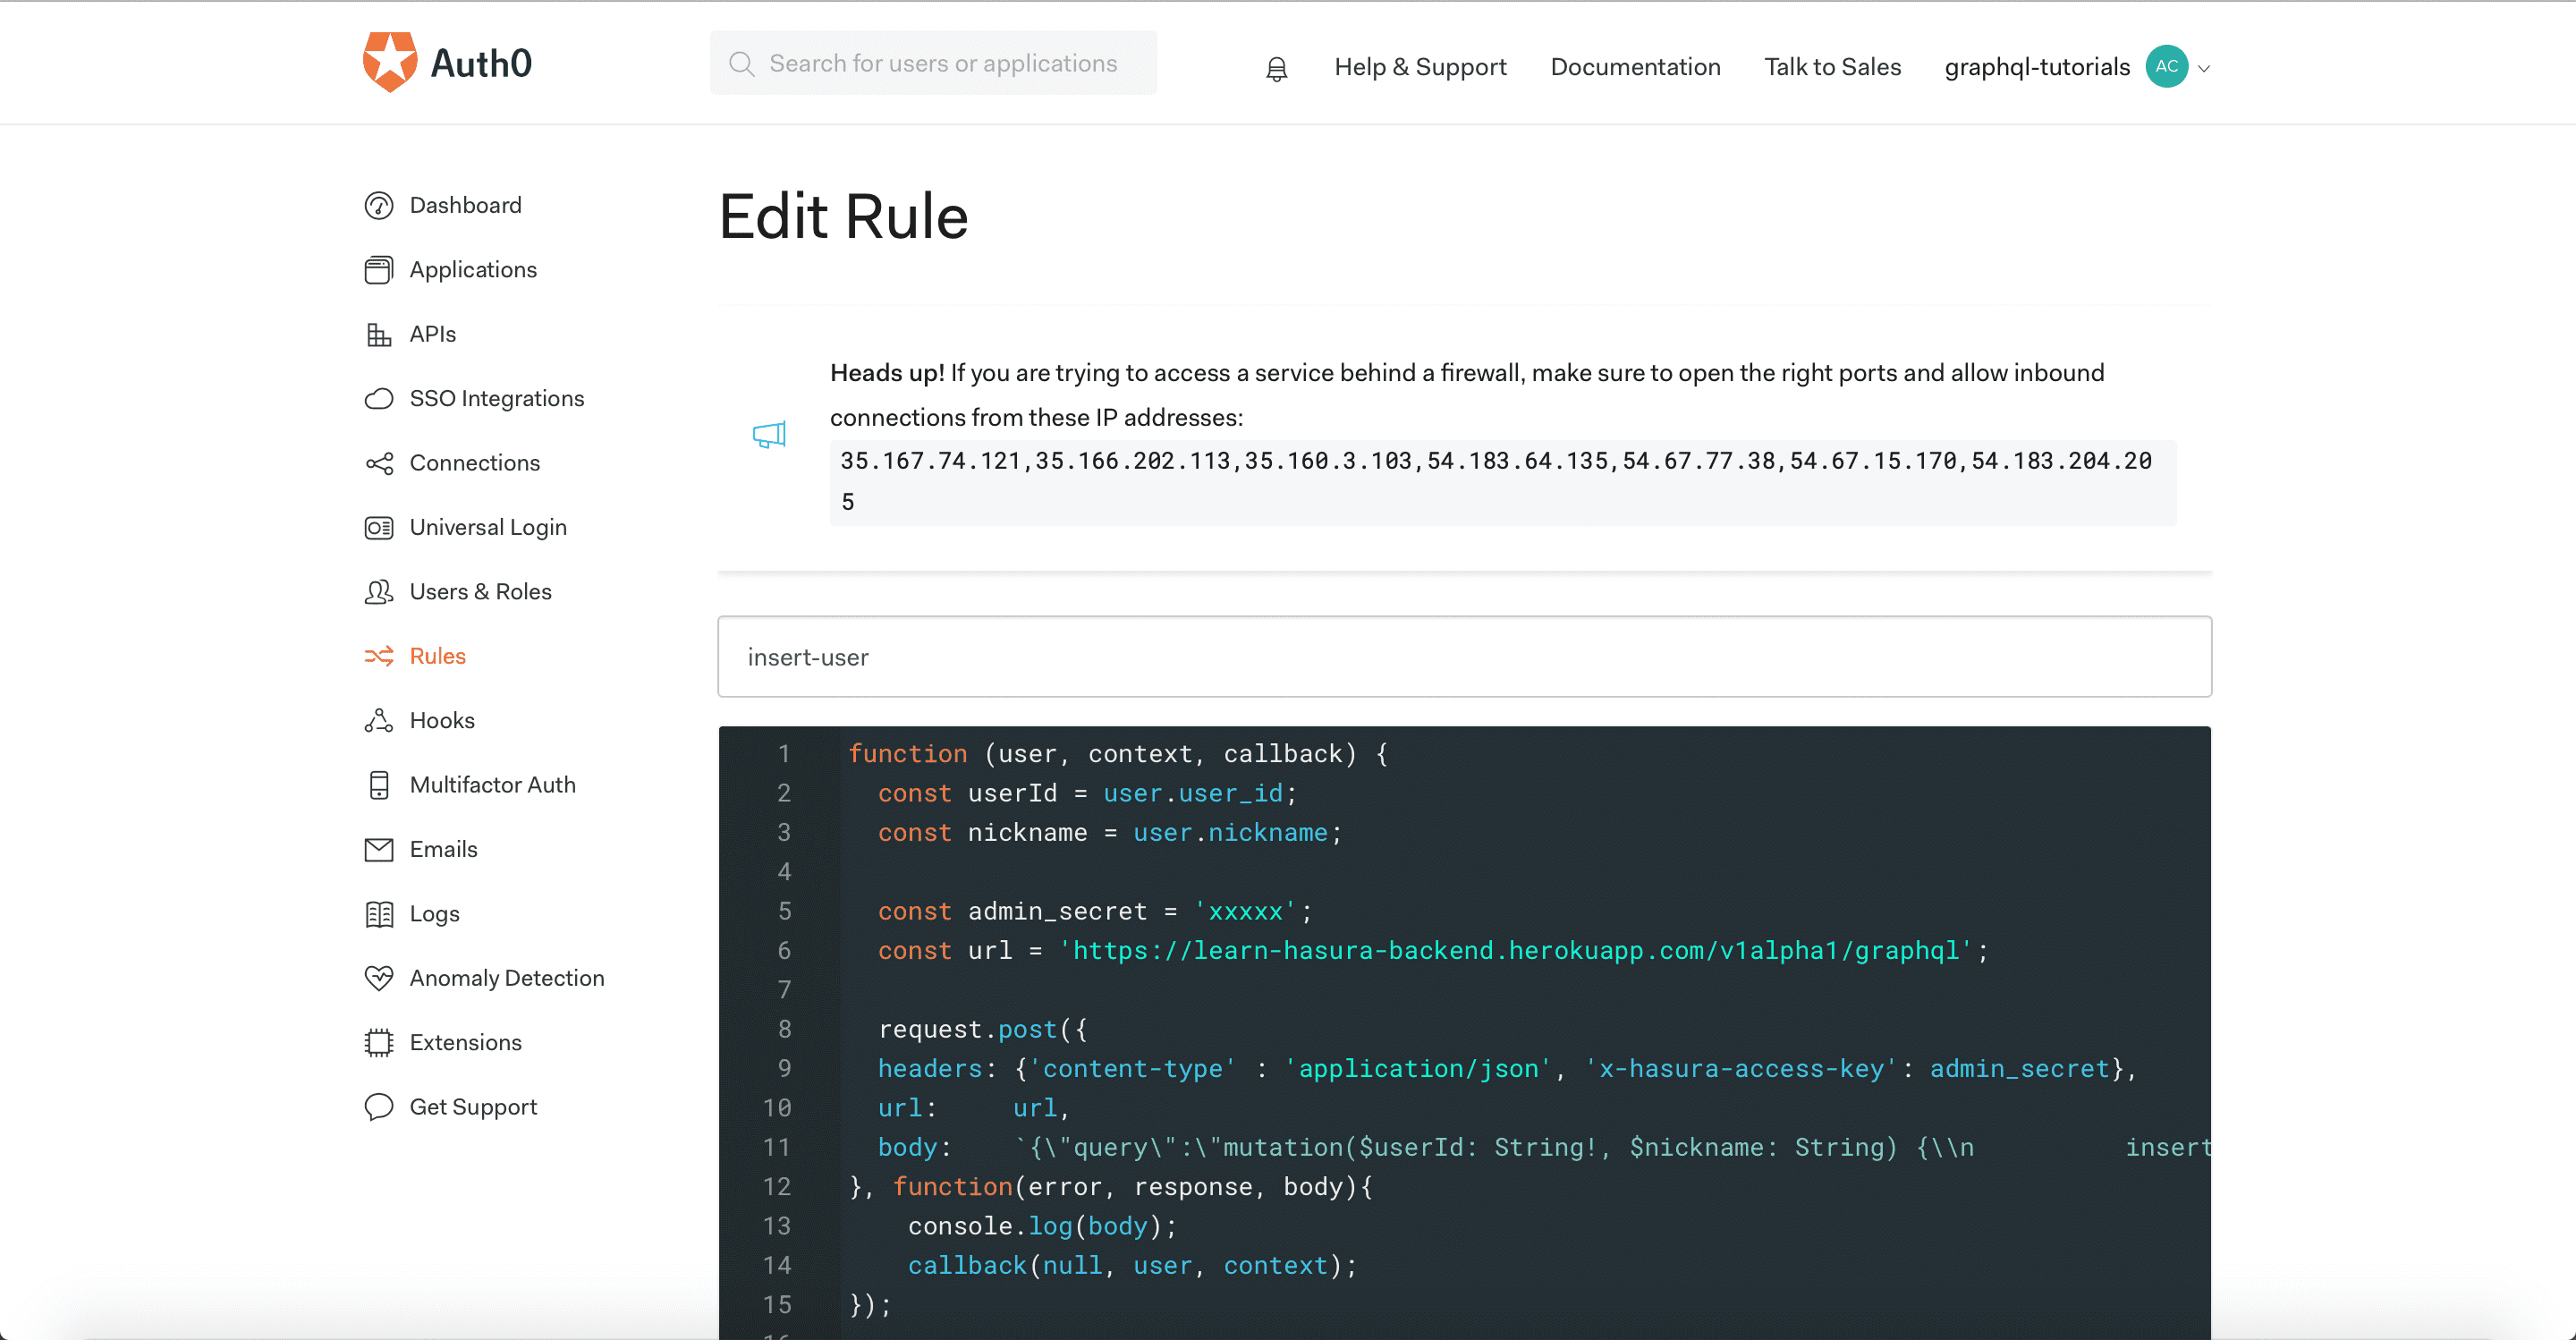This screenshot has width=2576, height=1340.
Task: Select the Rules sidebar entry
Action: click(x=437, y=655)
